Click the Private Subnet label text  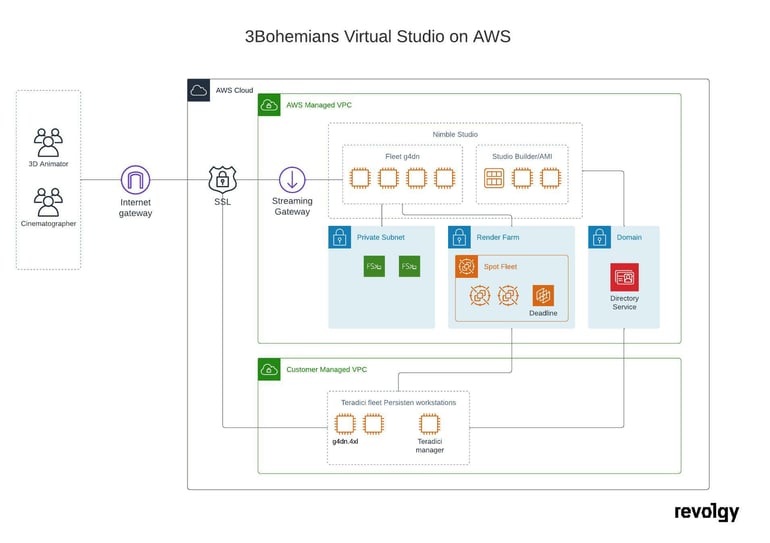click(x=381, y=237)
